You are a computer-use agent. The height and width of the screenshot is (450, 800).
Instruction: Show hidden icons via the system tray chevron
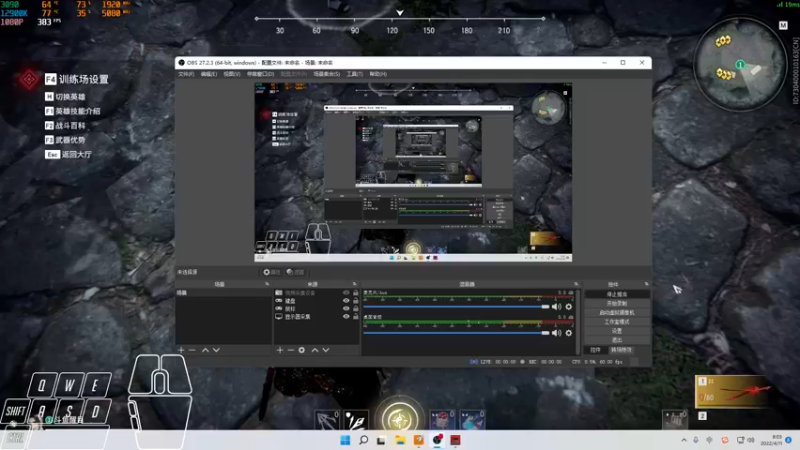(x=684, y=440)
